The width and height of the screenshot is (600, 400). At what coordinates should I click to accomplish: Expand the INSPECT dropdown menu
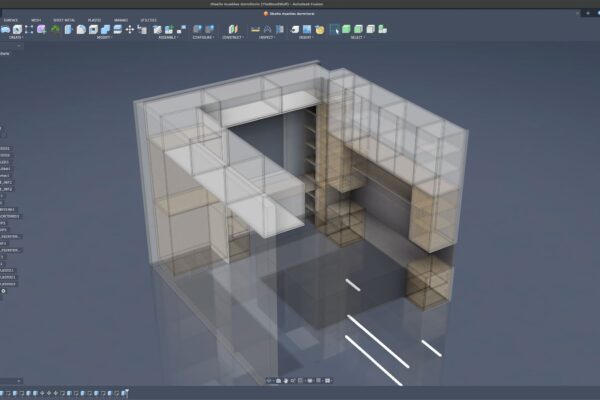(267, 38)
